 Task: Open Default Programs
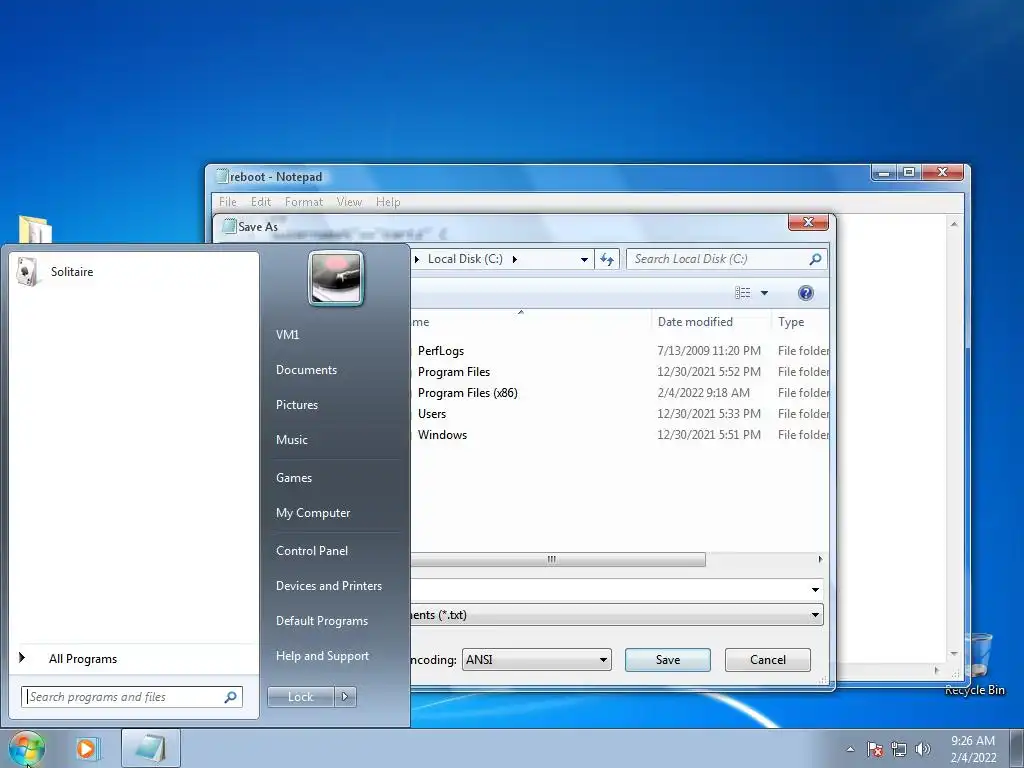(x=322, y=621)
